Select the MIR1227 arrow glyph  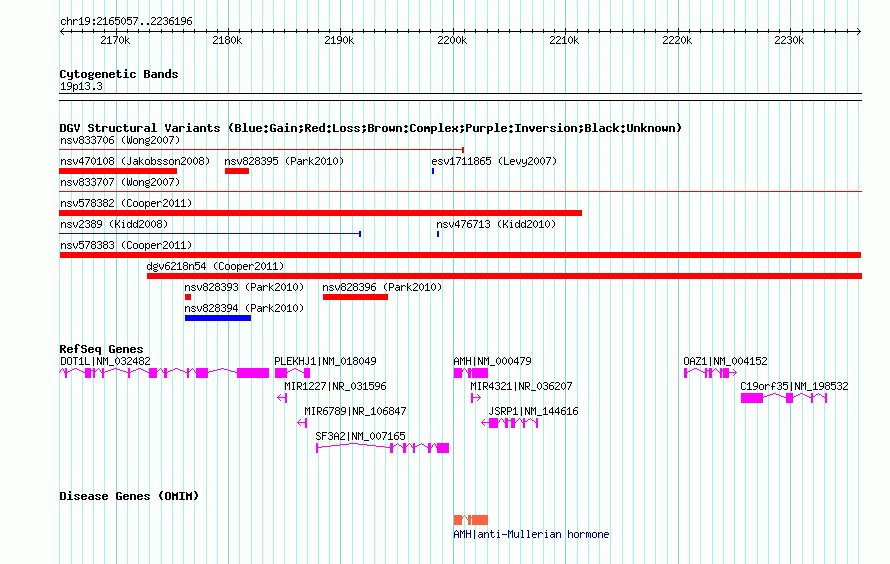(x=282, y=398)
